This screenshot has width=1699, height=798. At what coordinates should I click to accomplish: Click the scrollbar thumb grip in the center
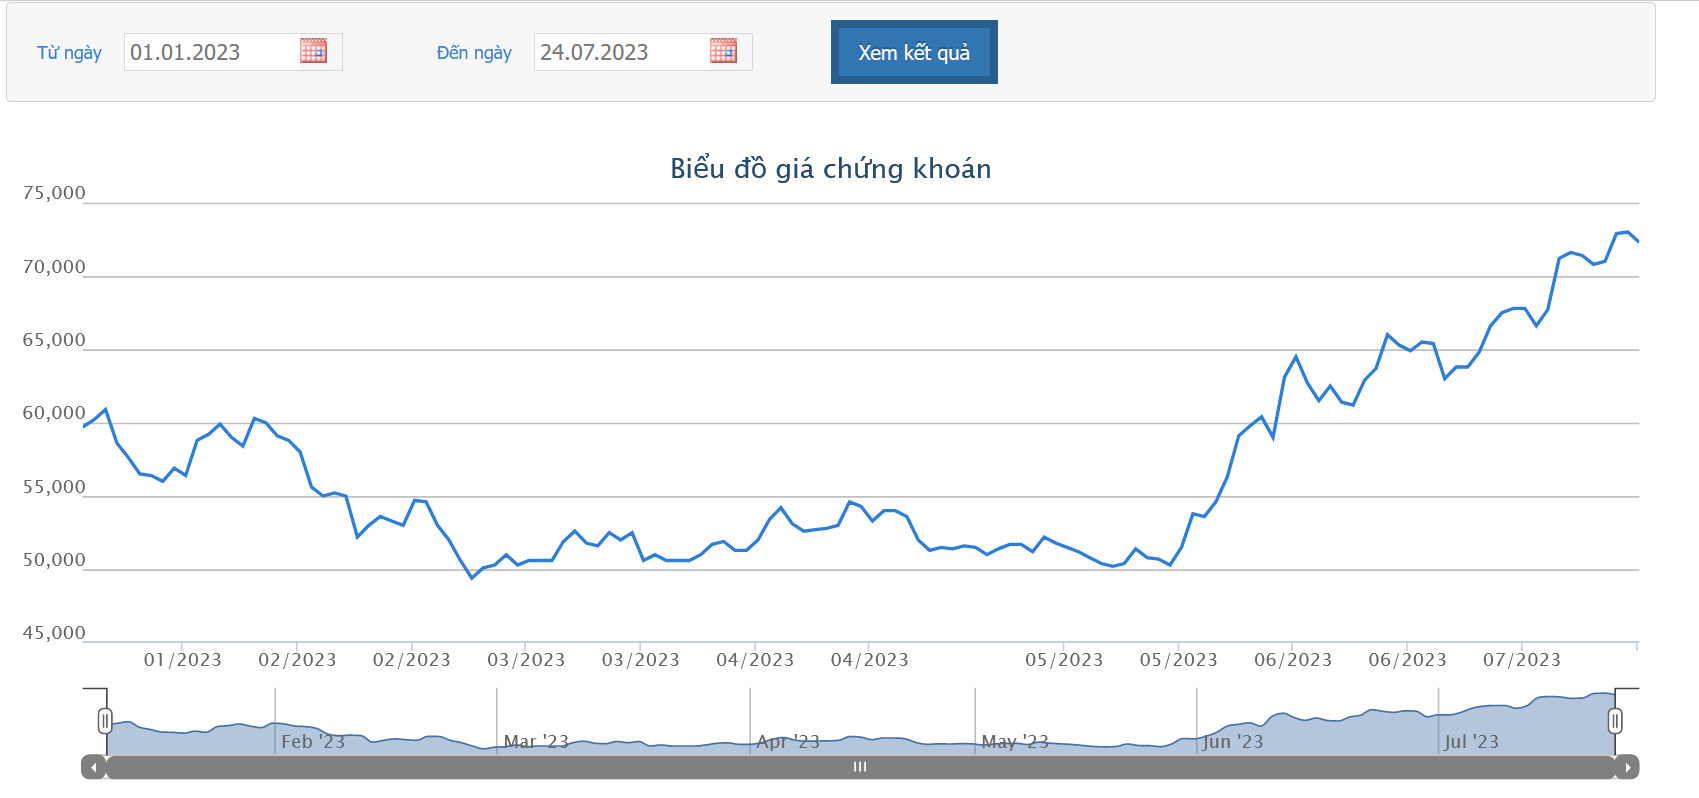(x=860, y=767)
